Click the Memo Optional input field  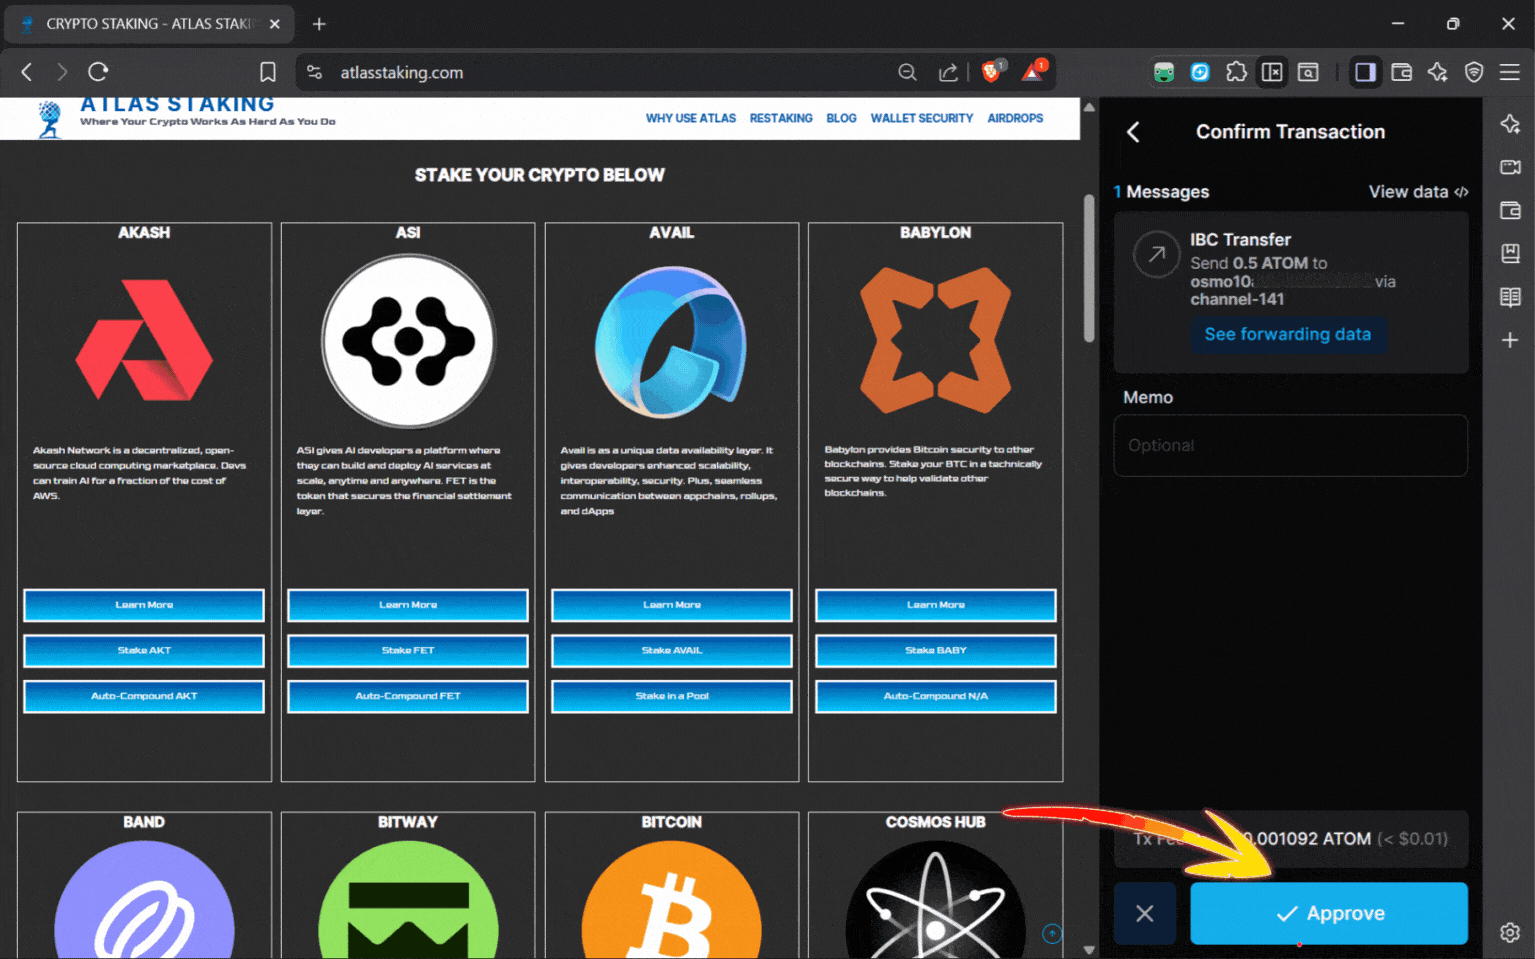[1290, 445]
